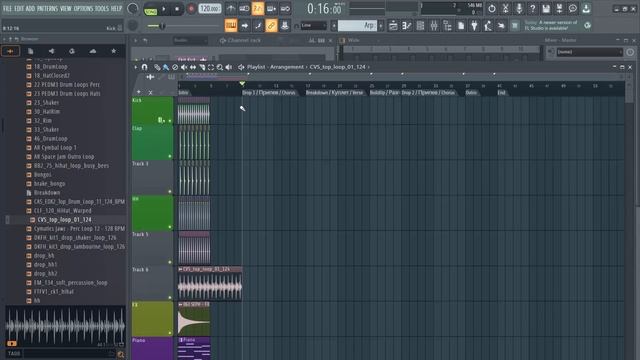Click the save project floppy icon

pyautogui.click(x=546, y=9)
